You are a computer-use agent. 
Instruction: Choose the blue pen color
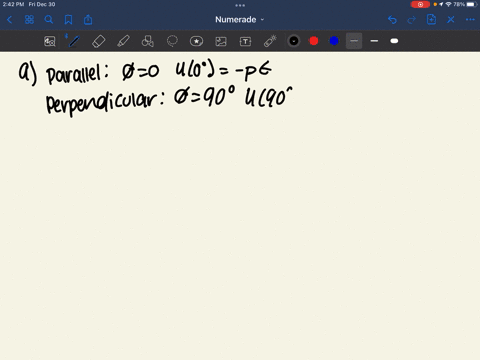pyautogui.click(x=334, y=41)
